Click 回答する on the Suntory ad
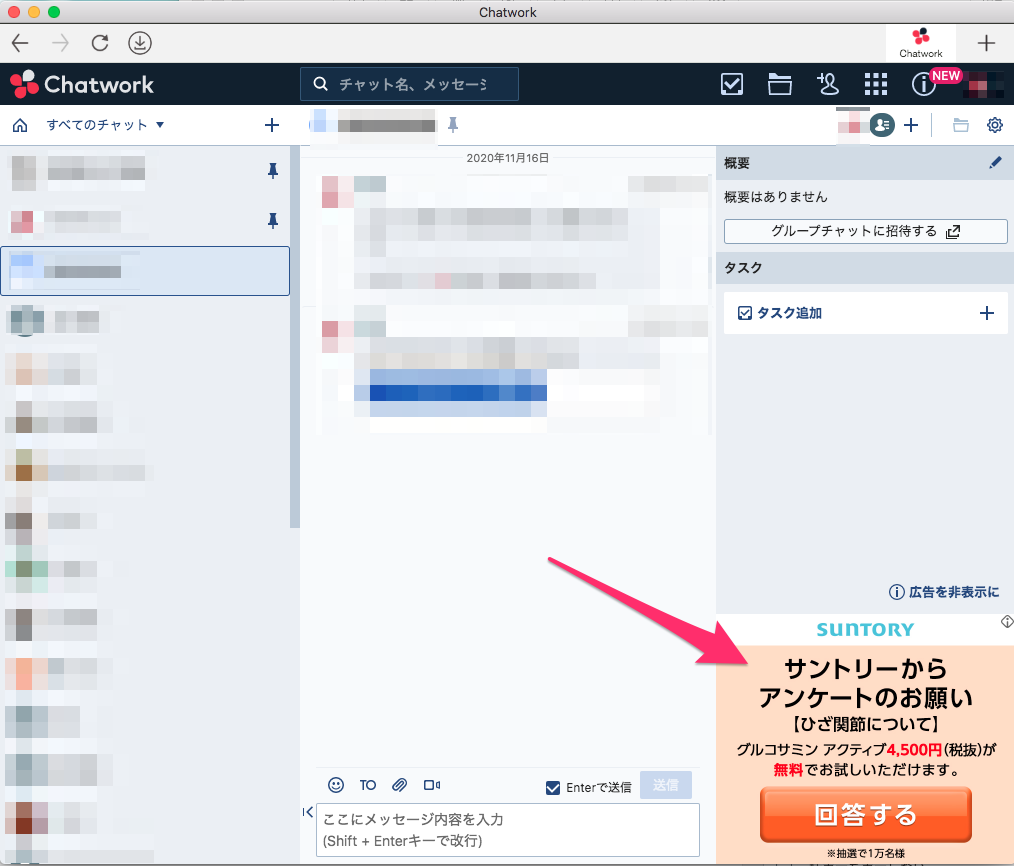 point(865,815)
